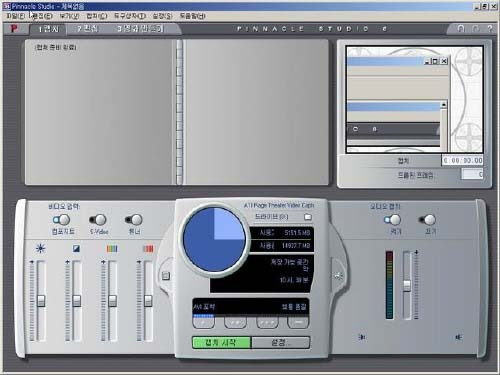Click the 오디오 캡처 heading
The image size is (500, 375).
tap(385, 207)
